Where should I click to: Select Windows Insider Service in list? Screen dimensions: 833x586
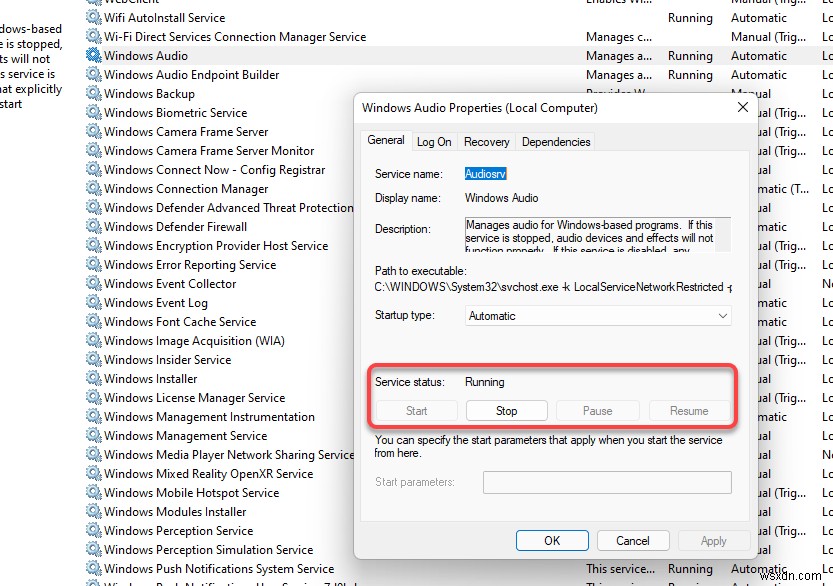pos(167,359)
